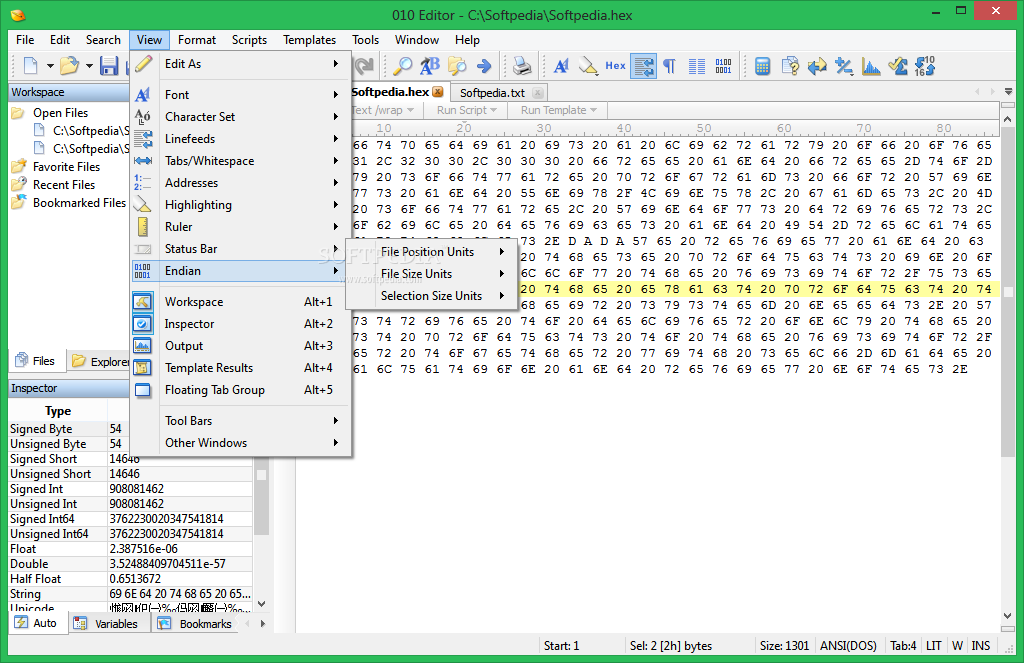
Task: Click the Redo arrow toolbar icon
Action: point(364,65)
